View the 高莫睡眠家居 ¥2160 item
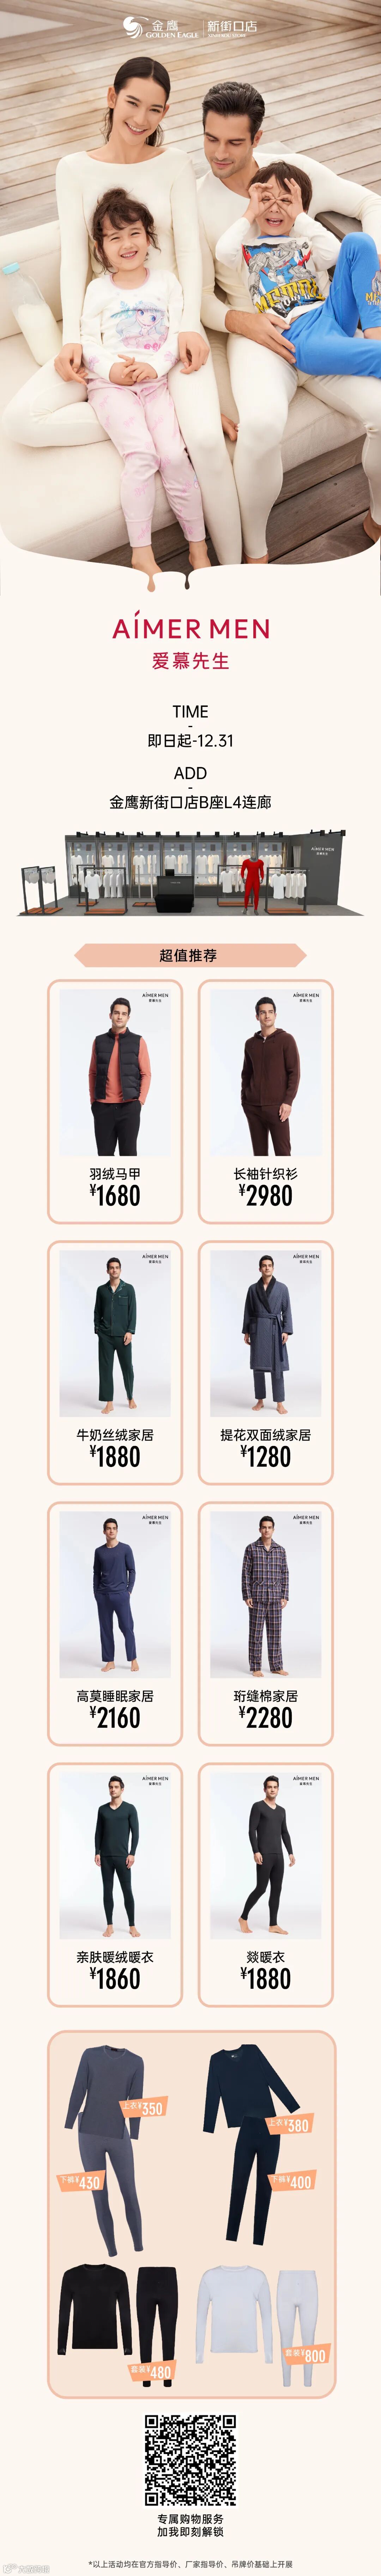Viewport: 381px width, 2576px height. click(x=115, y=1623)
